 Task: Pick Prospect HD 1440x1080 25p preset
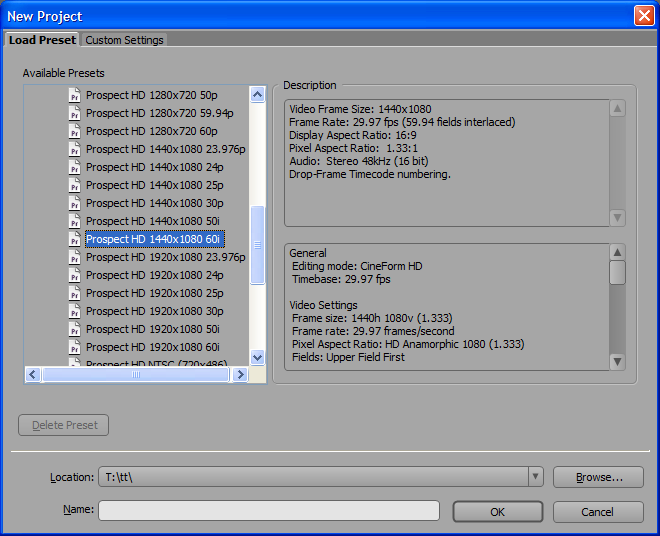coord(154,185)
